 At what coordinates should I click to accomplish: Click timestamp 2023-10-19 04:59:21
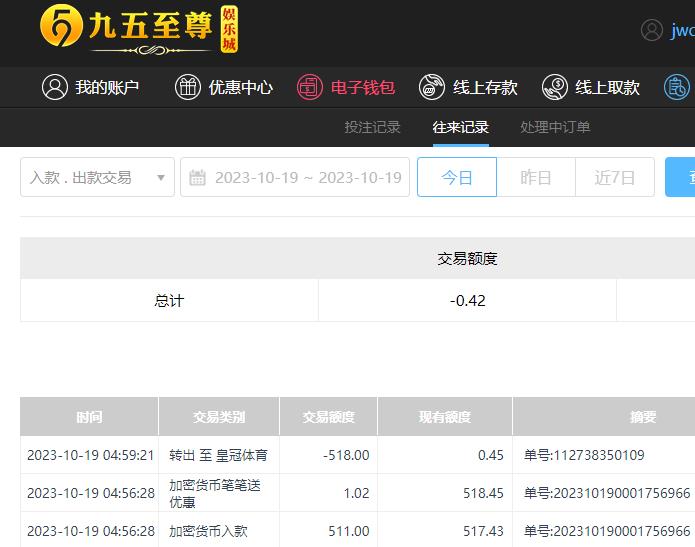[x=90, y=455]
